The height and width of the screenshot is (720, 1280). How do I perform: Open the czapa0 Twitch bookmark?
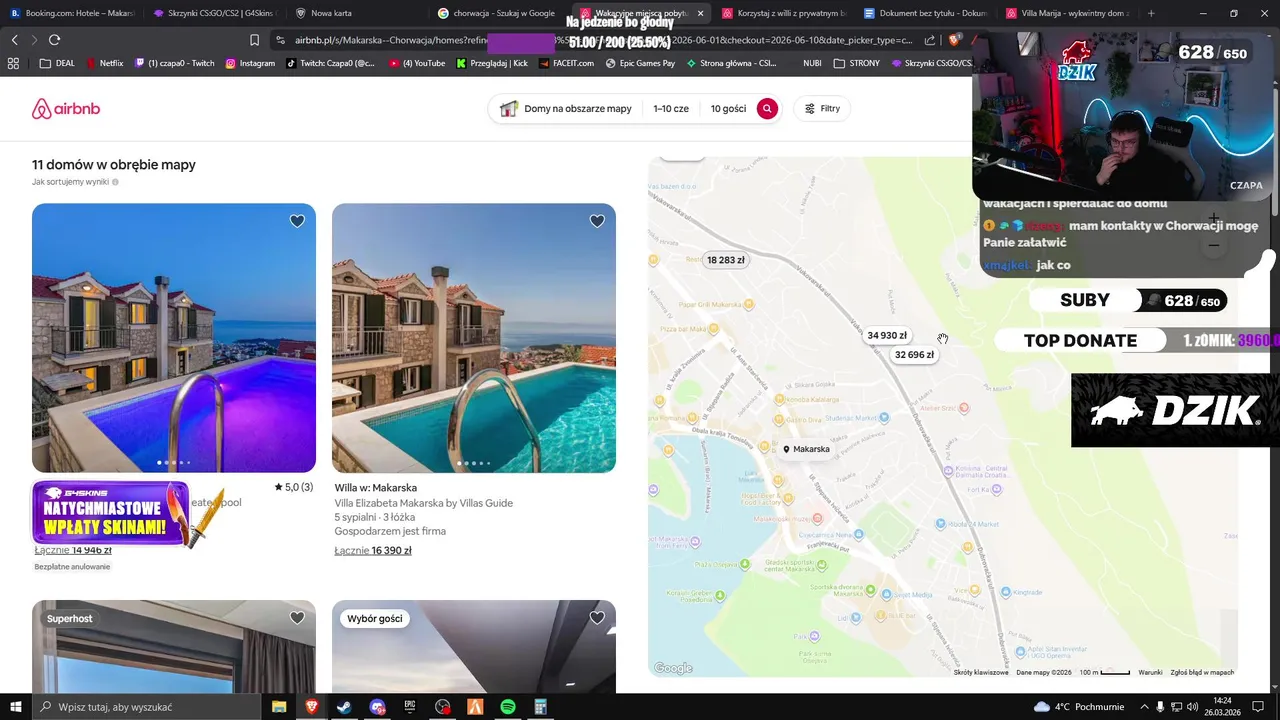point(175,63)
